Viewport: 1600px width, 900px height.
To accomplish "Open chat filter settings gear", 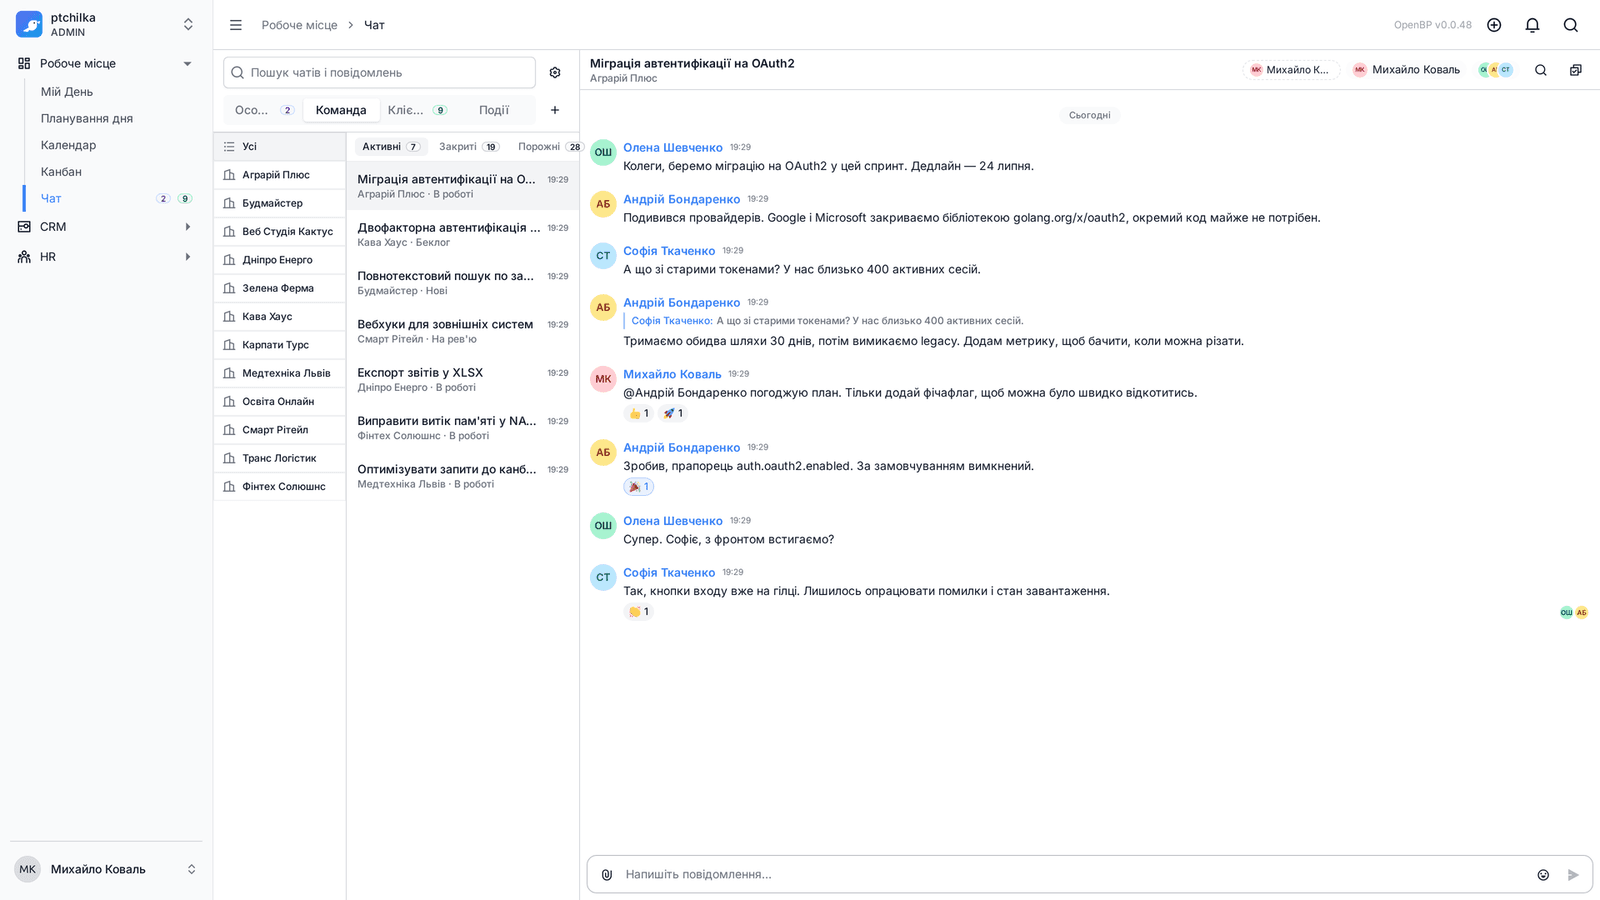I will click(x=555, y=73).
